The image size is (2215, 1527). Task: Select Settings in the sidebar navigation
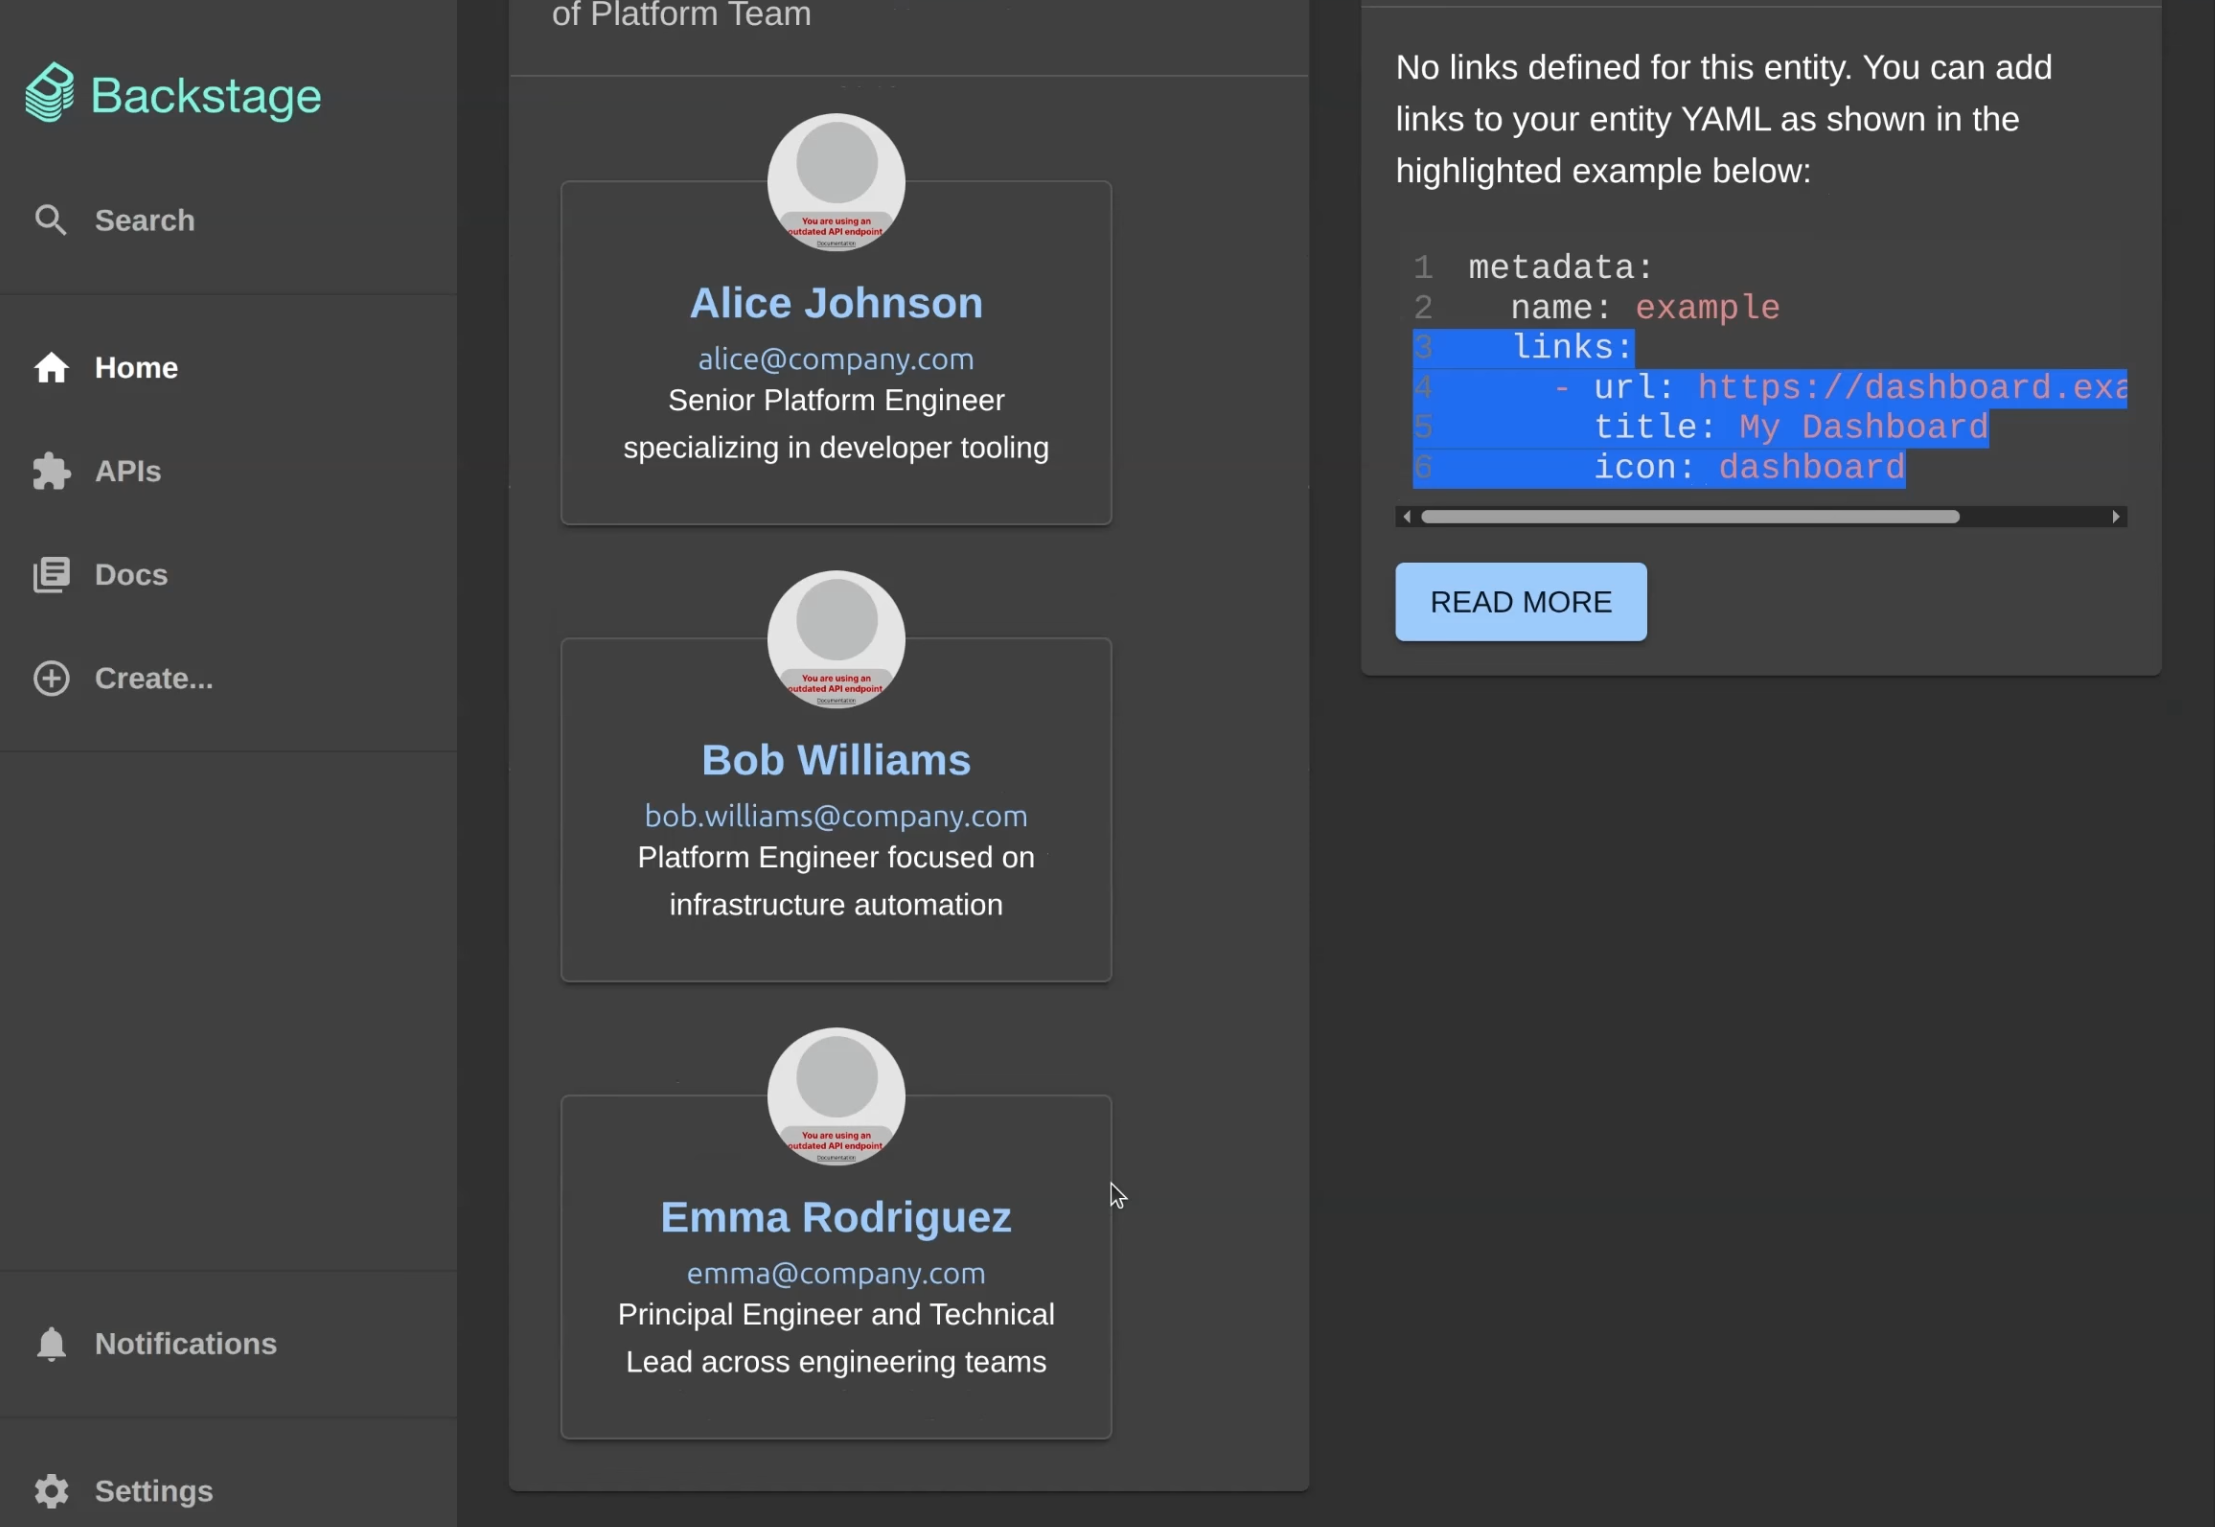click(x=154, y=1490)
